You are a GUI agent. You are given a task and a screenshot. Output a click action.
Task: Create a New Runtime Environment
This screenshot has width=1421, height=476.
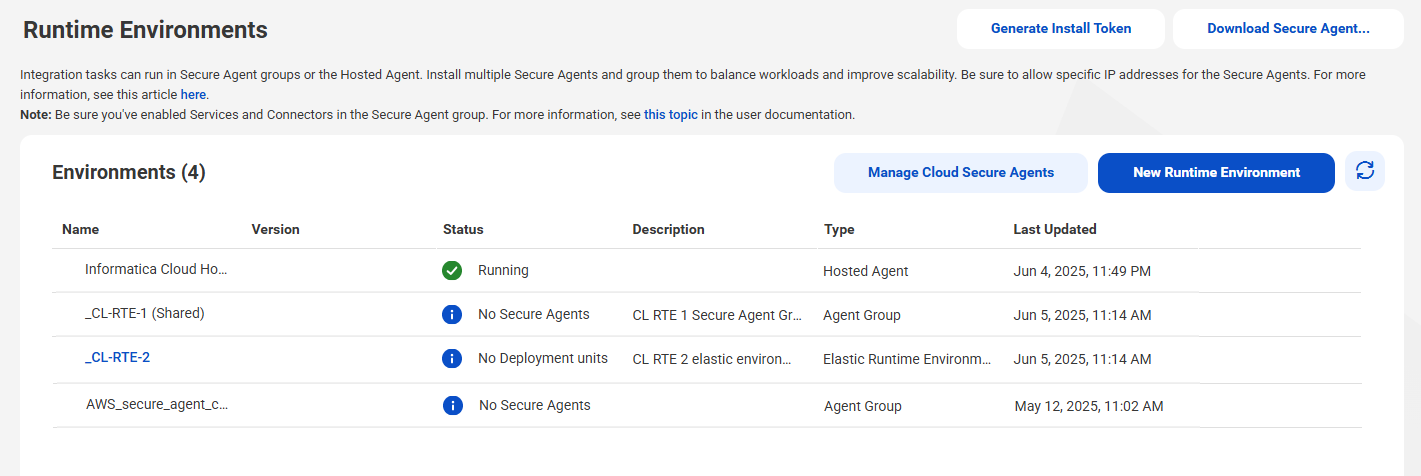[x=1216, y=173]
